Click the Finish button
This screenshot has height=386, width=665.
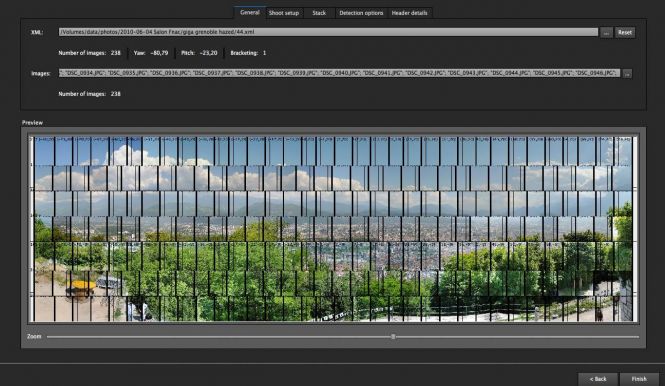click(x=639, y=379)
